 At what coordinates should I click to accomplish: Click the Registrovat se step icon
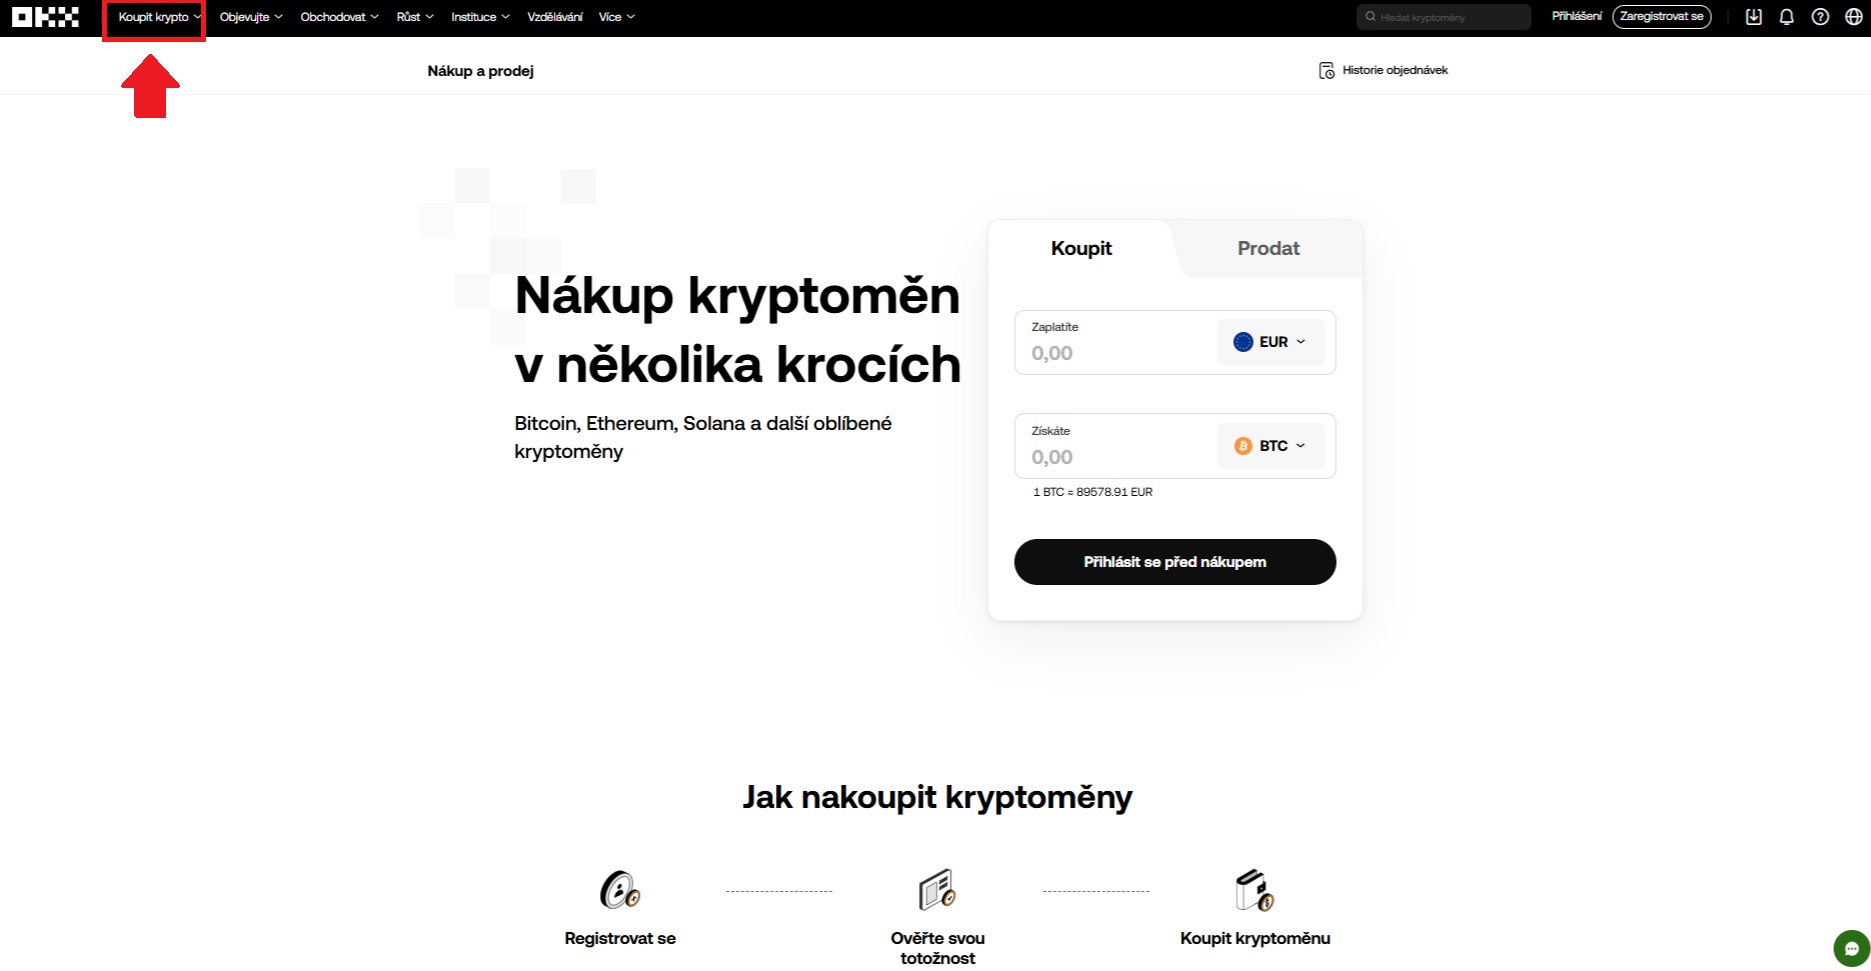[620, 890]
